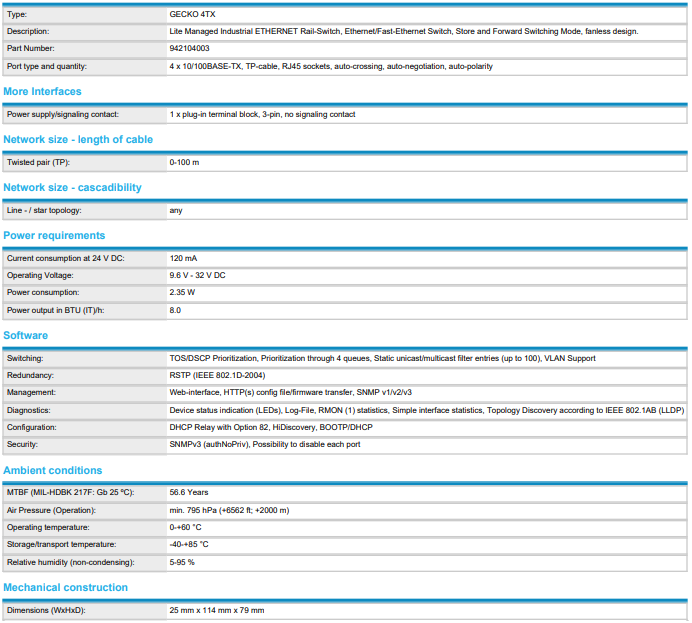Click the 'Description:' row label
The image size is (692, 623).
(x=28, y=31)
